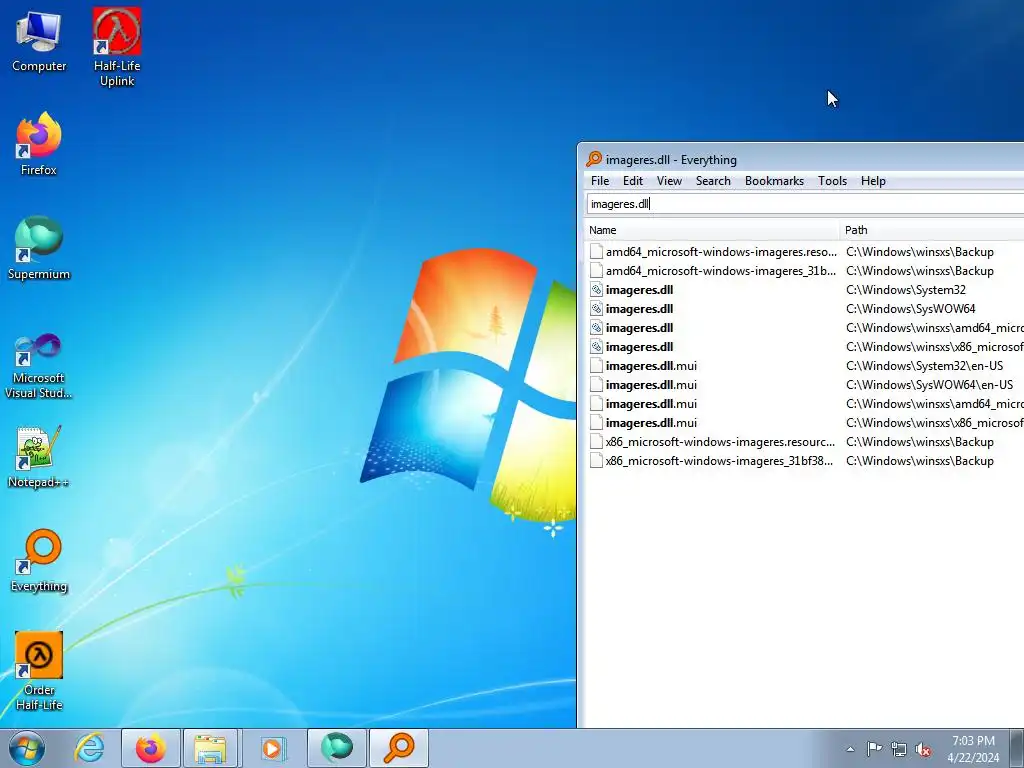Sort results by the Path column header
The height and width of the screenshot is (768, 1024).
932,230
